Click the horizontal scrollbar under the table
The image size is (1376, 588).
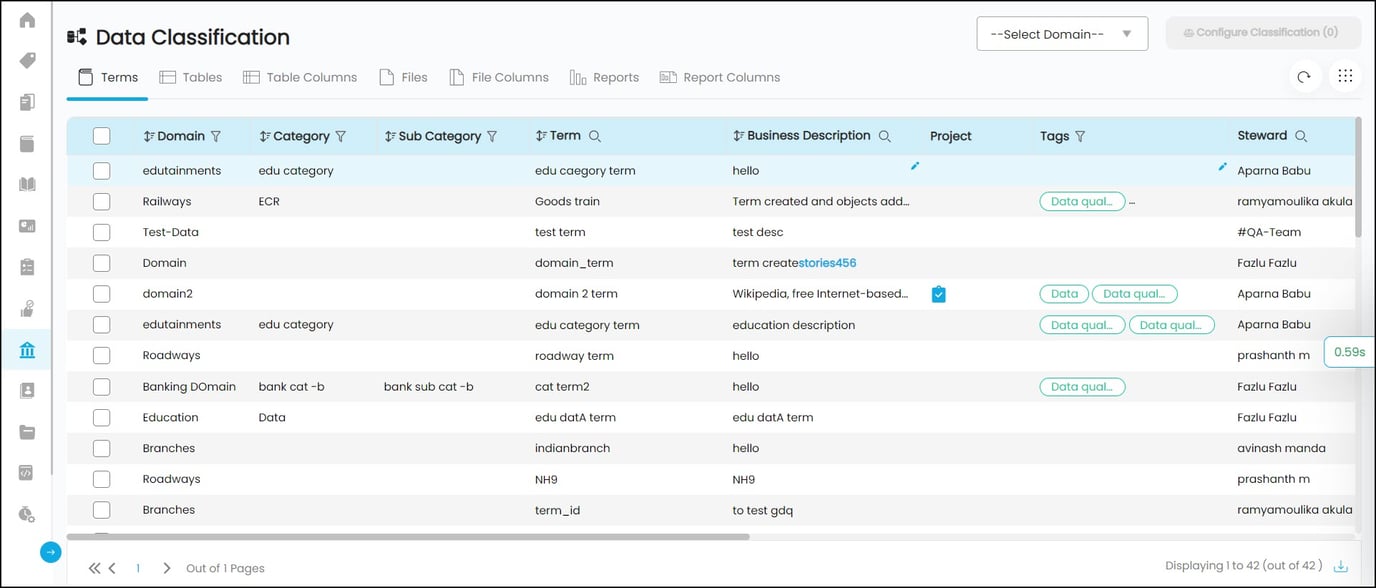(x=408, y=537)
